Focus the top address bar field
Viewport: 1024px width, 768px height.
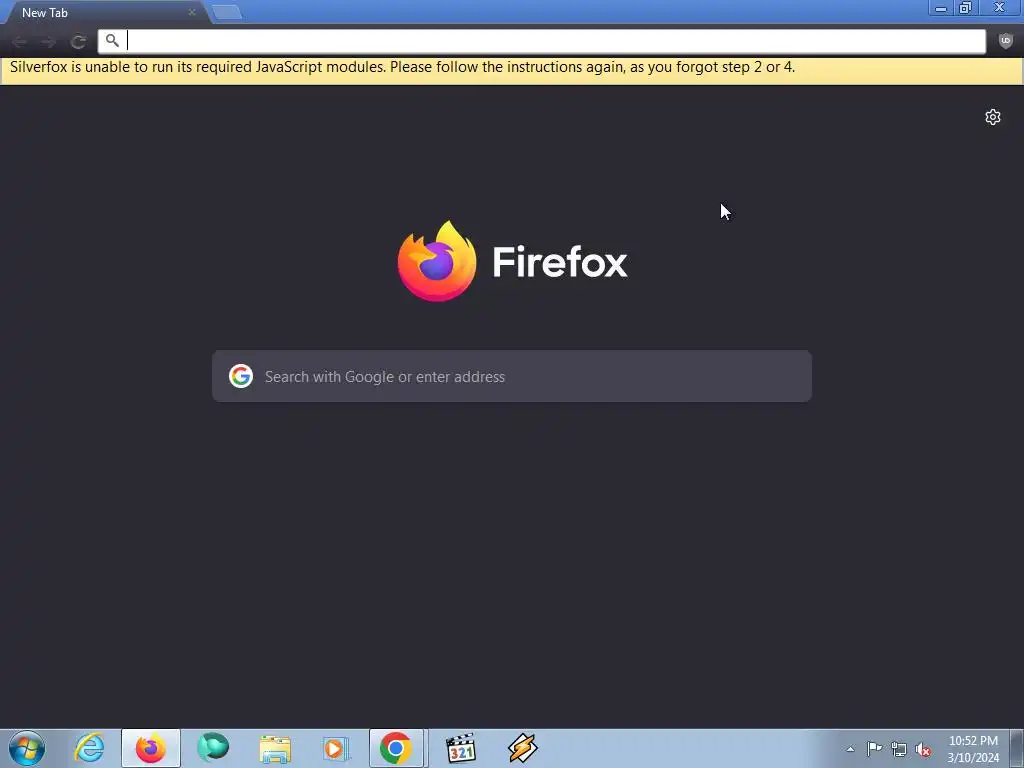click(x=541, y=41)
